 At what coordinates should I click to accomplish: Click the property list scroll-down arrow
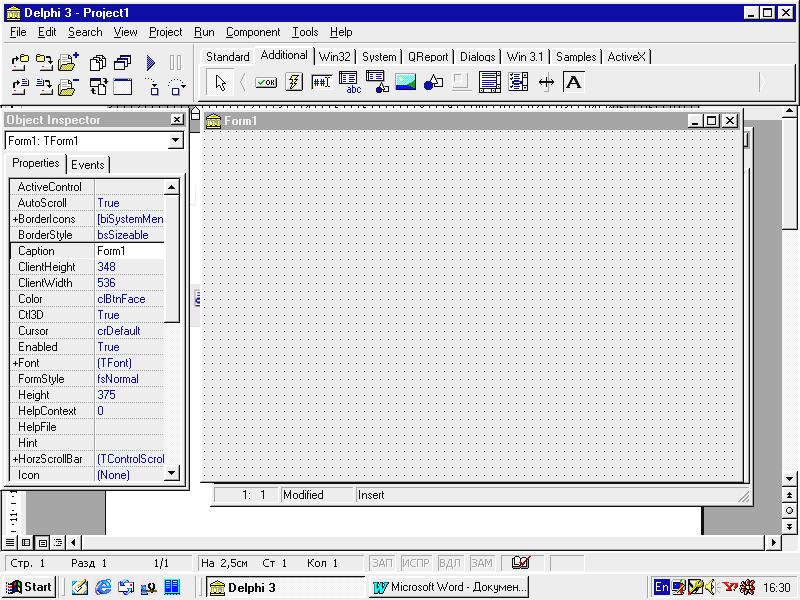click(171, 473)
